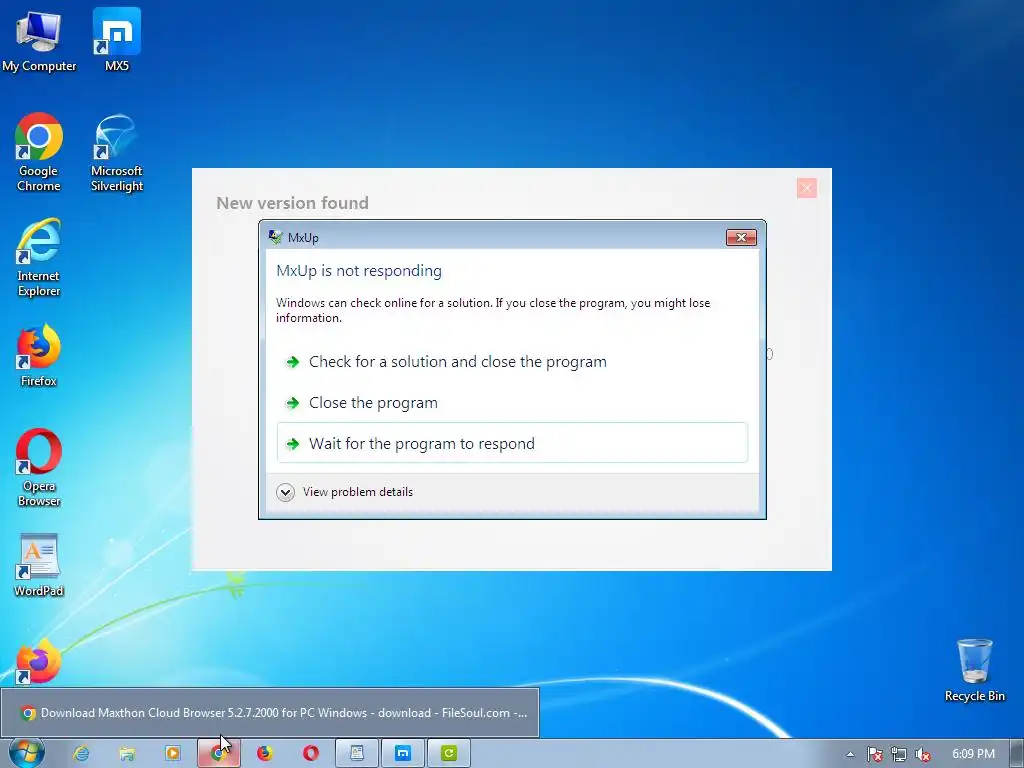Click the MxUp dialog title icon
The image size is (1024, 768).
(276, 237)
